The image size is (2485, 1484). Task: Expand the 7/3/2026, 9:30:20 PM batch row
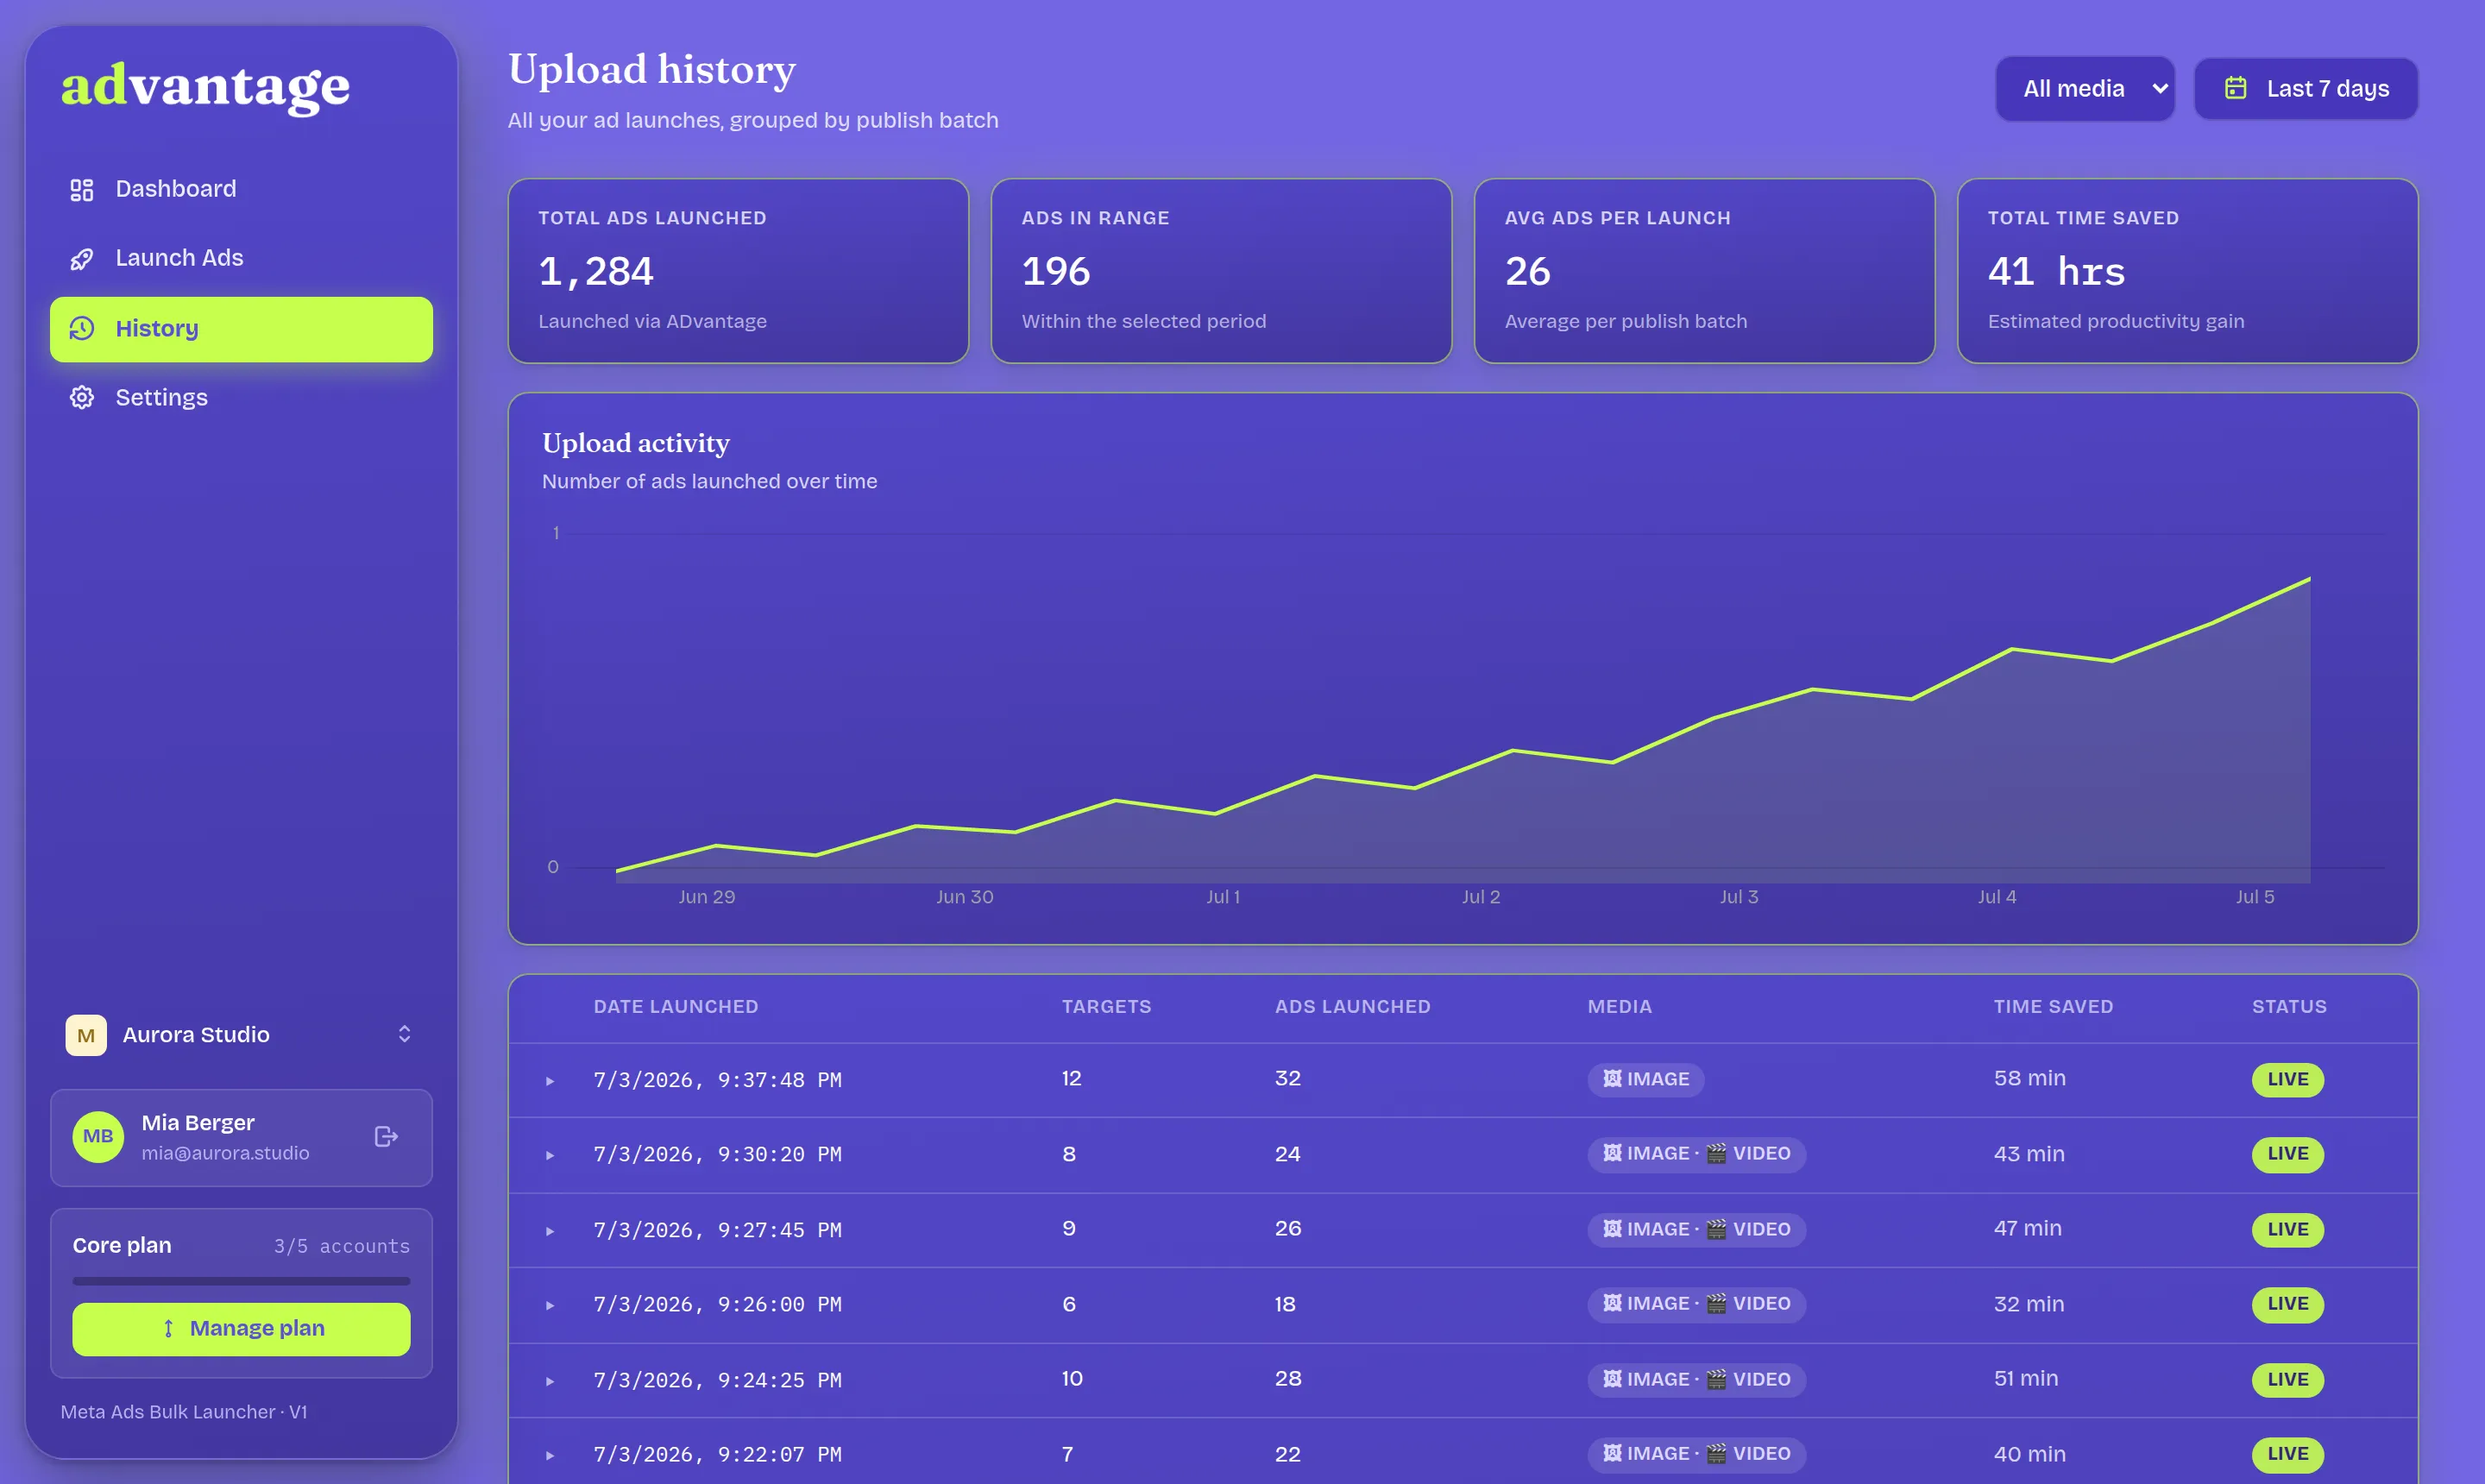[x=550, y=1155]
